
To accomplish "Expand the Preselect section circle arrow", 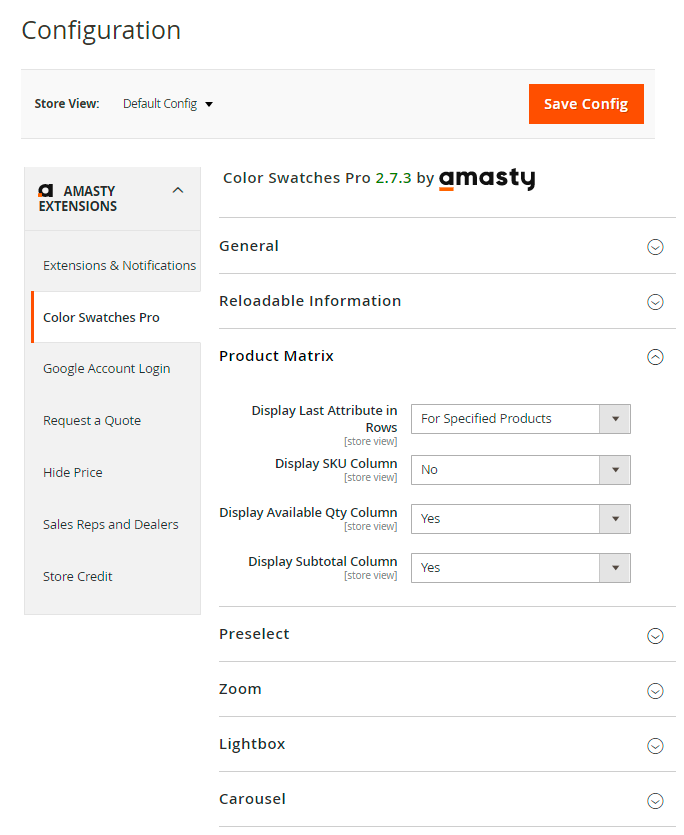I will click(x=655, y=635).
